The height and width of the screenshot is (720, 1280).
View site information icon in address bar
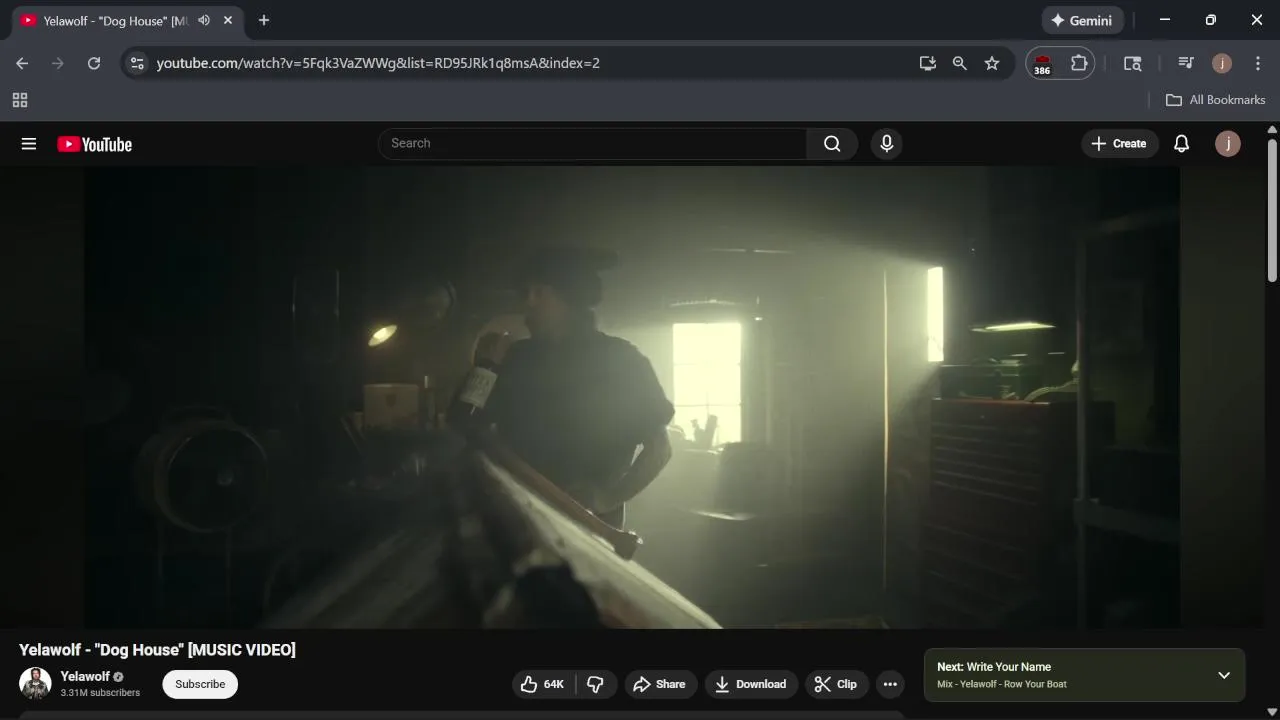138,63
